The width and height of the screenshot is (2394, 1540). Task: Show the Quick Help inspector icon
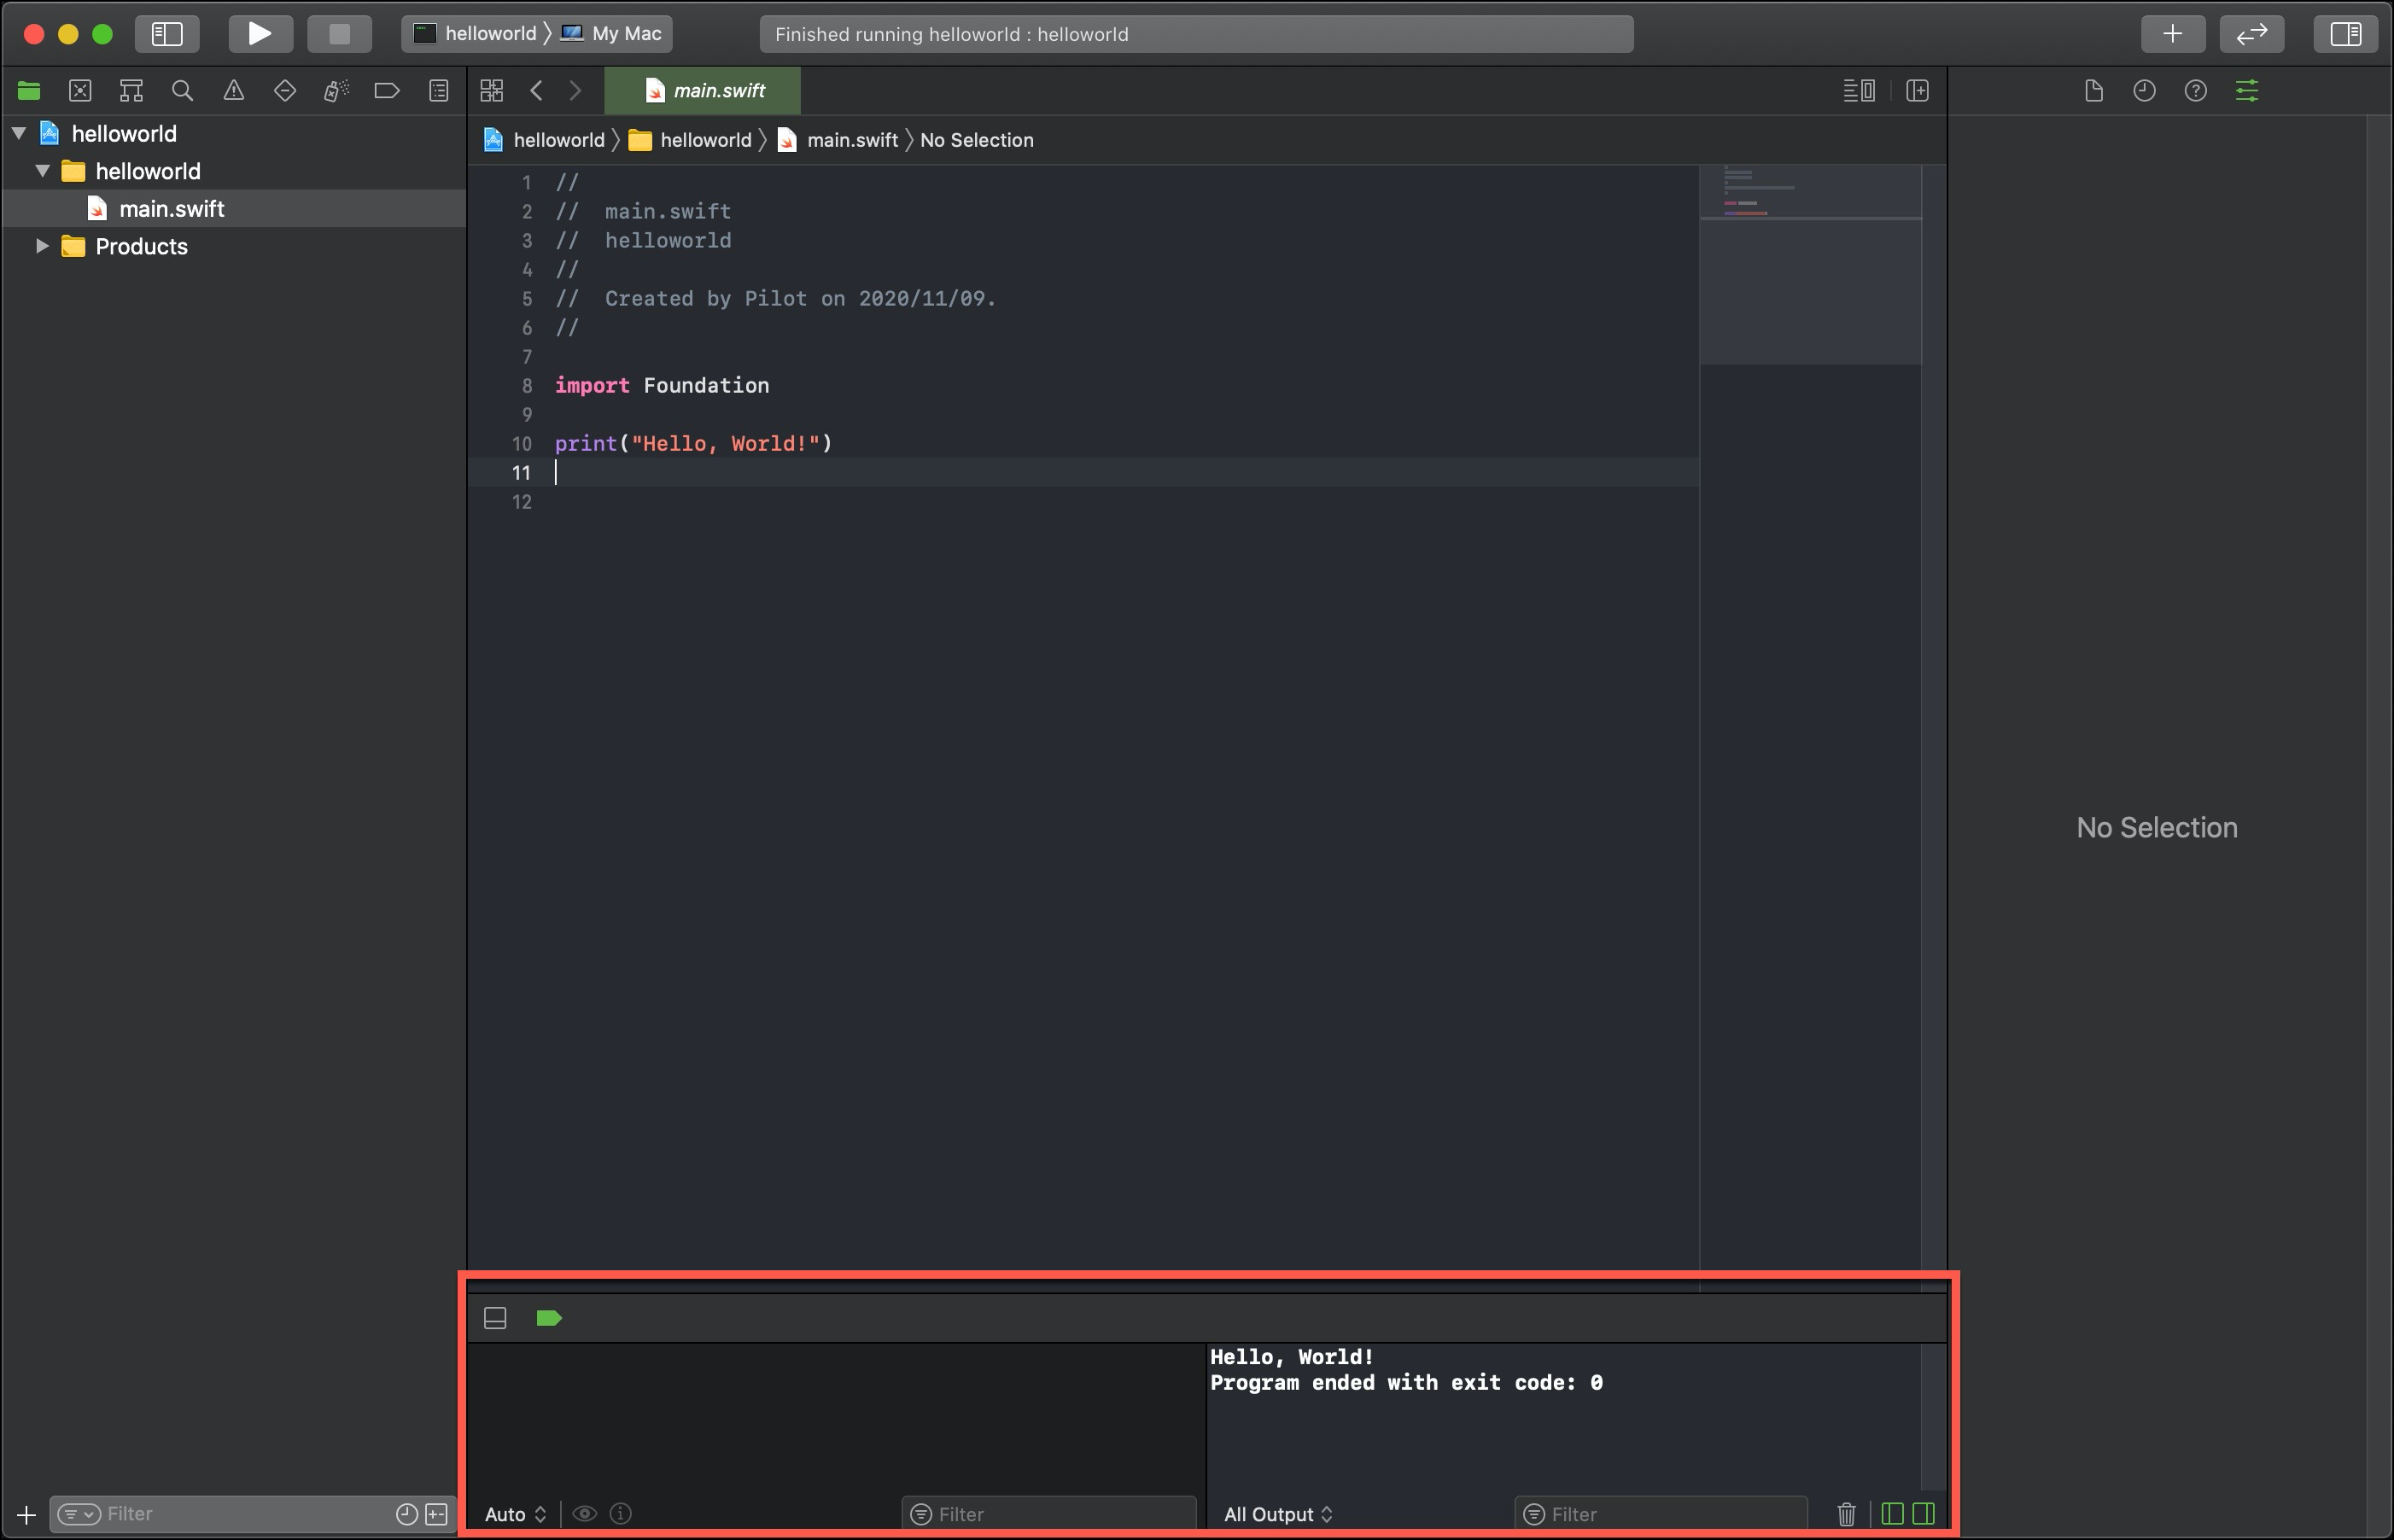[x=2195, y=91]
